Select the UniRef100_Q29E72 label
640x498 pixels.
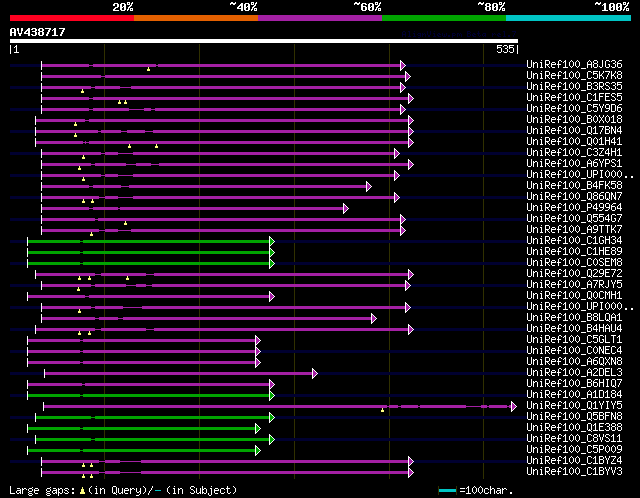pos(574,274)
